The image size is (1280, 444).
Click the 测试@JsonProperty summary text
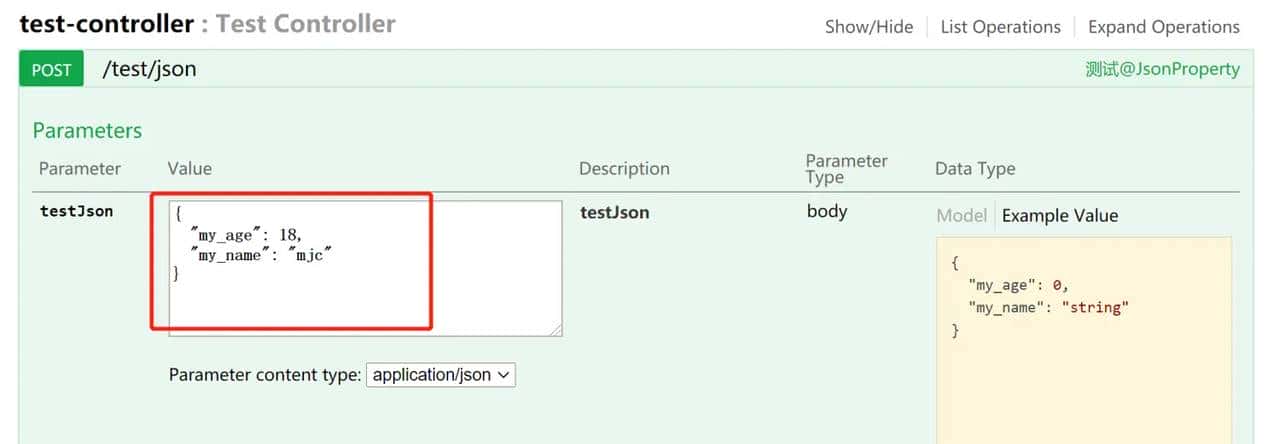(x=1162, y=69)
